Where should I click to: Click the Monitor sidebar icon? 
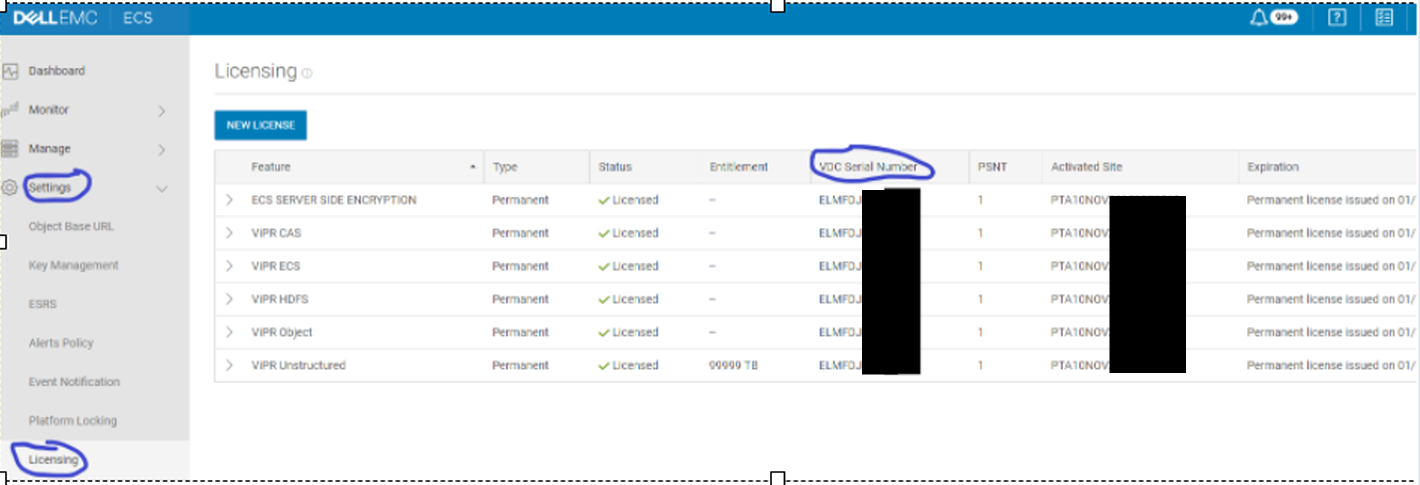pos(10,110)
